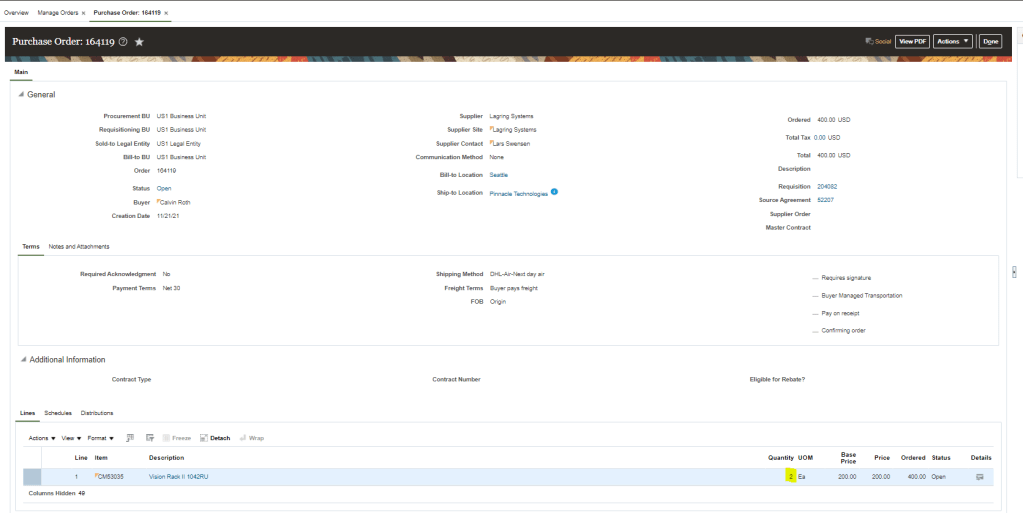Click icon just left of Freeze
This screenshot has height=513, width=1023.
coord(150,438)
